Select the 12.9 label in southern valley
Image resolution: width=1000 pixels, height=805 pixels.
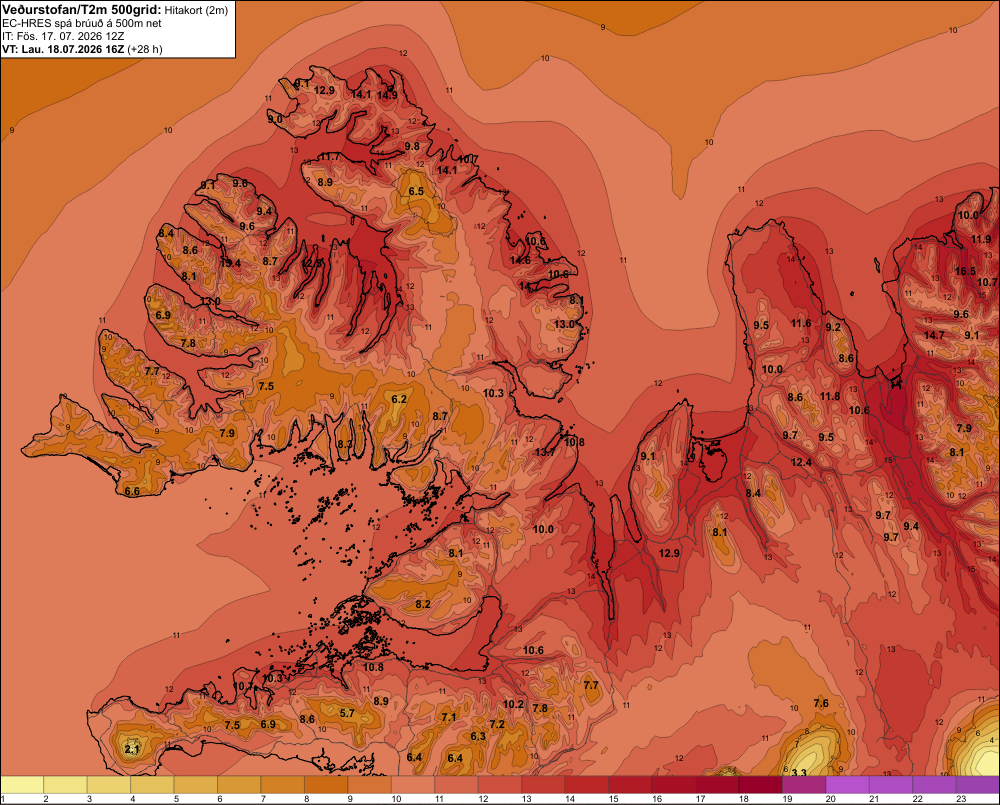[669, 553]
